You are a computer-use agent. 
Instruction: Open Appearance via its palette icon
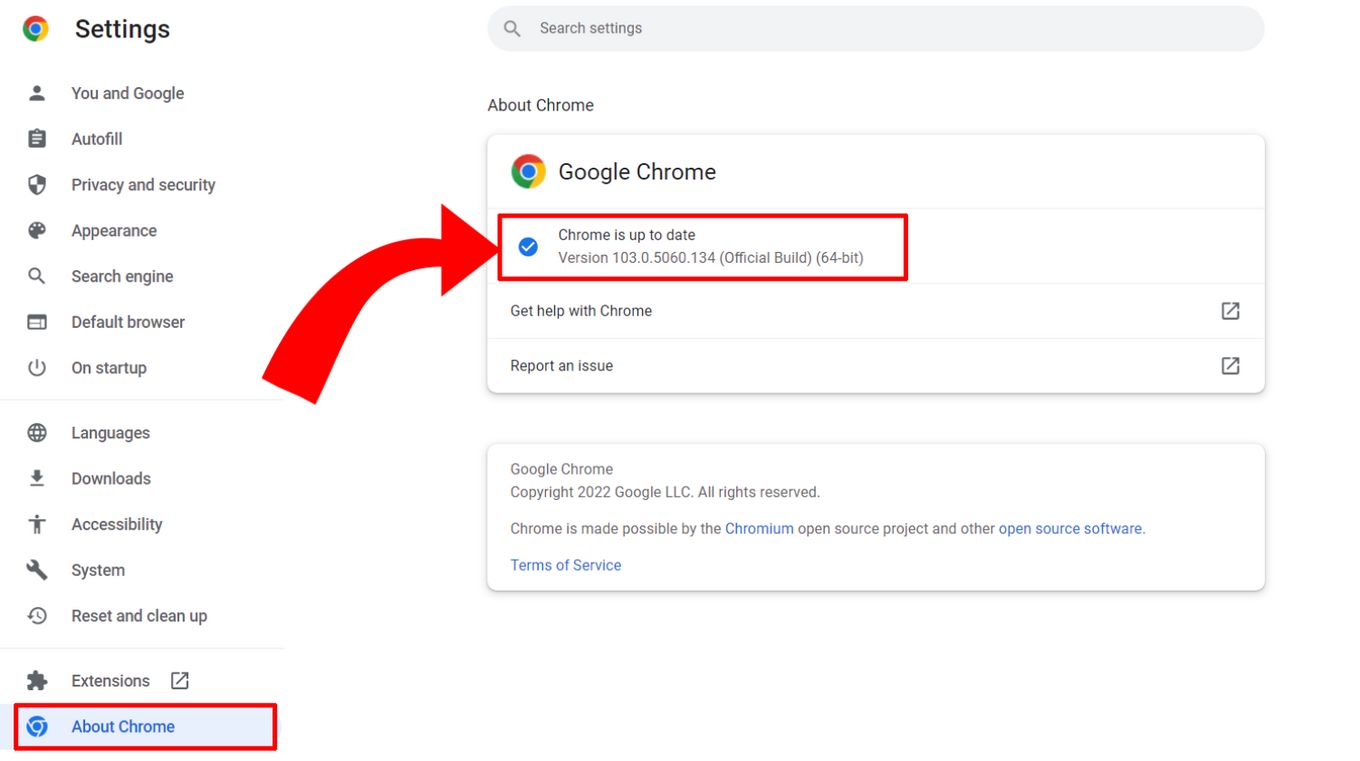coord(37,230)
